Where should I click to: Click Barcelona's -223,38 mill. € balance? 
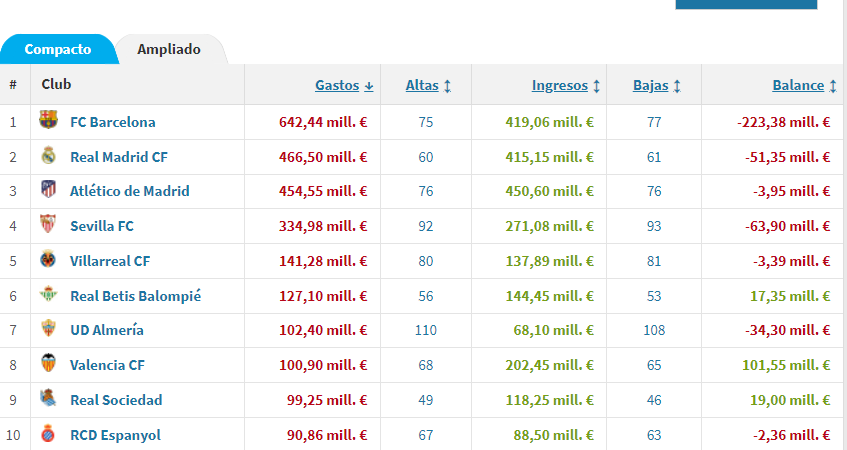click(783, 122)
